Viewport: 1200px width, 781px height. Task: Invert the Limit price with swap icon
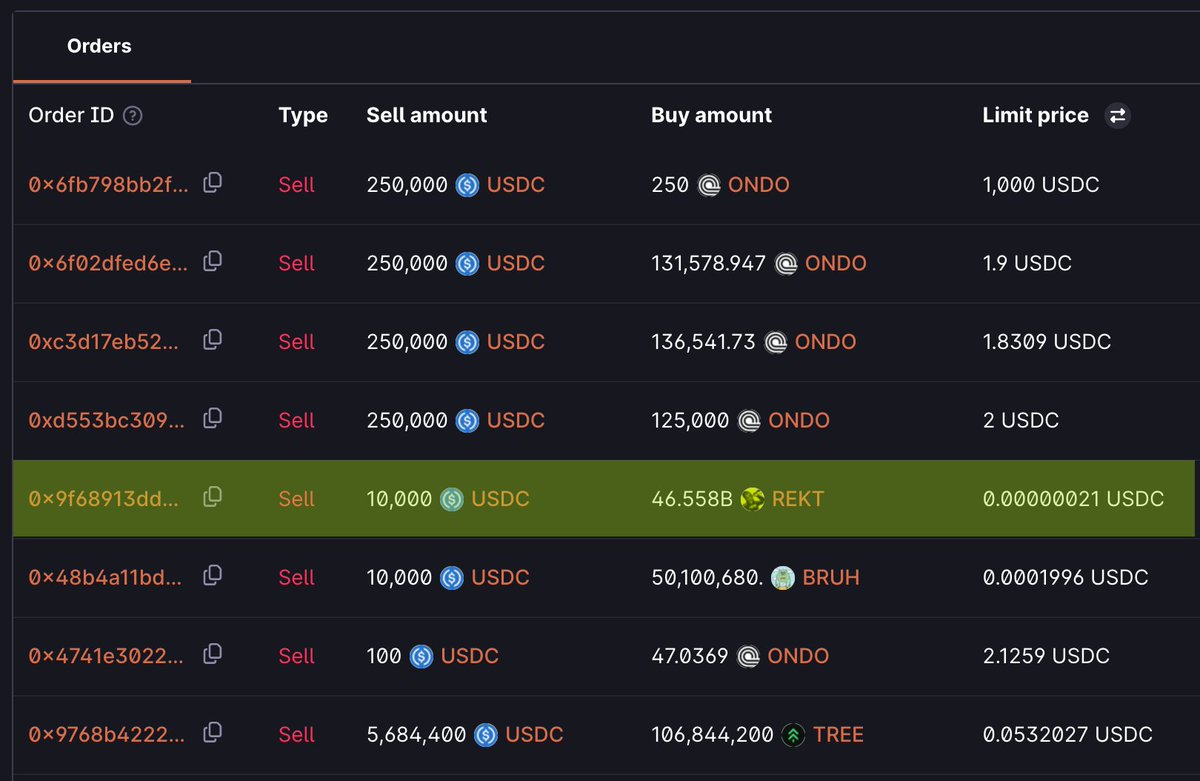tap(1118, 116)
